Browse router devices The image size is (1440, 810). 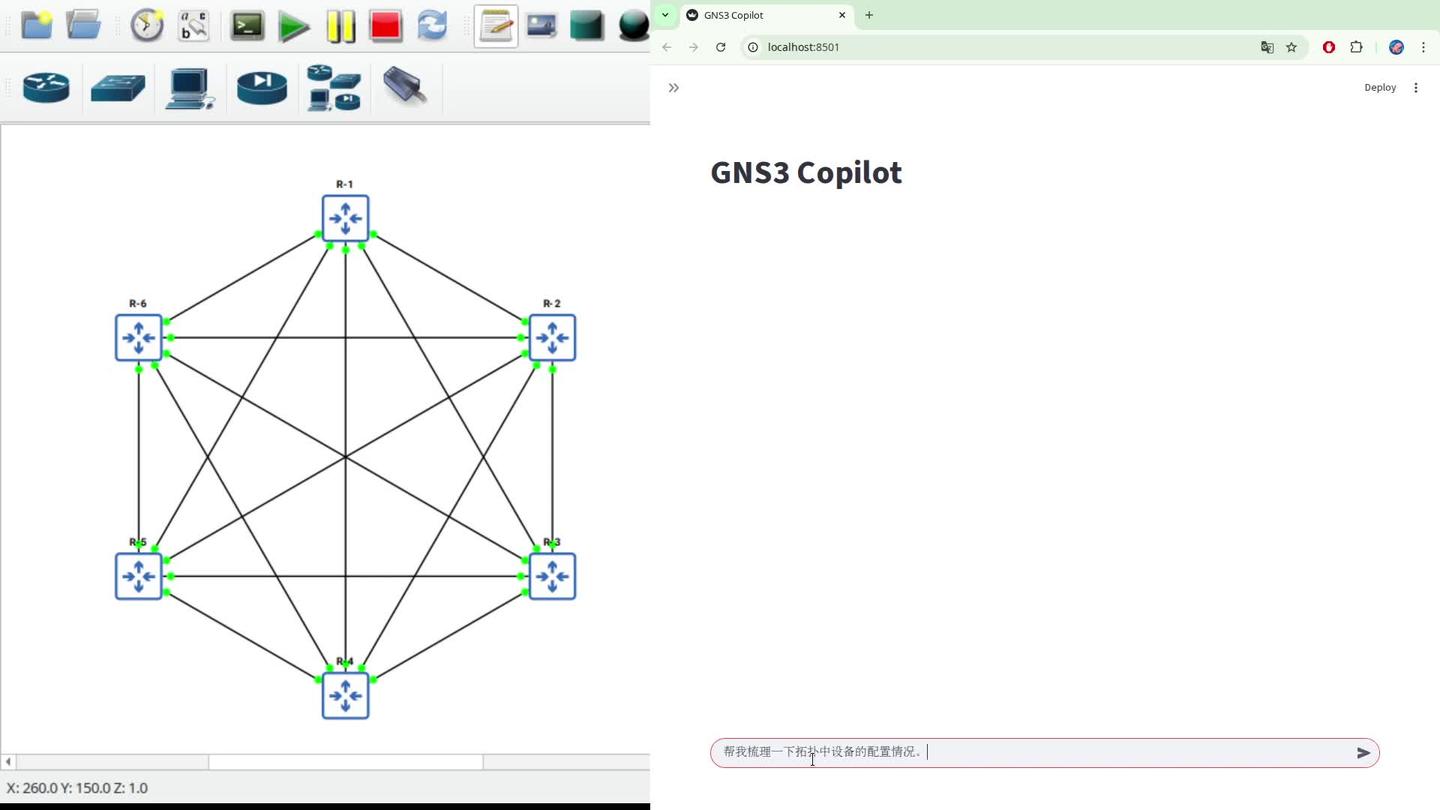46,88
